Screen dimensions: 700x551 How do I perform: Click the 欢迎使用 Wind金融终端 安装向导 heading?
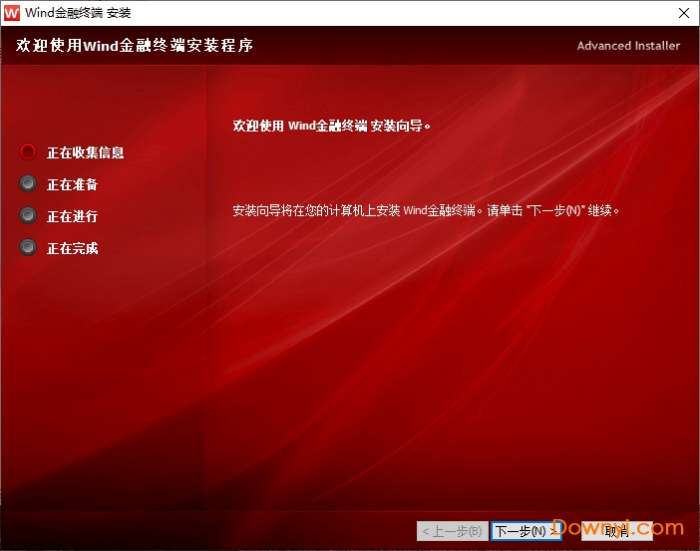pyautogui.click(x=332, y=126)
